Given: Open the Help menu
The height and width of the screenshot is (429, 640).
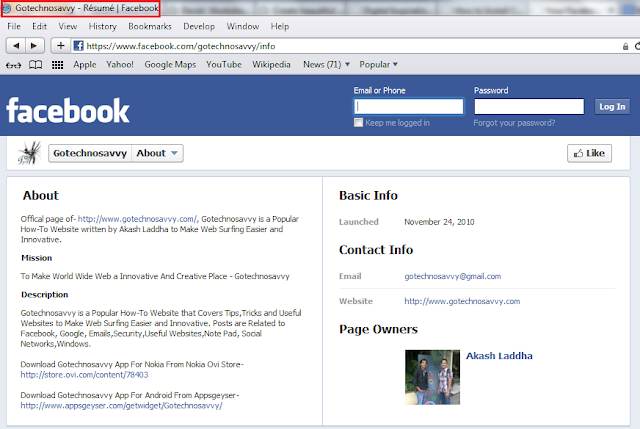Looking at the screenshot, I should [x=280, y=27].
